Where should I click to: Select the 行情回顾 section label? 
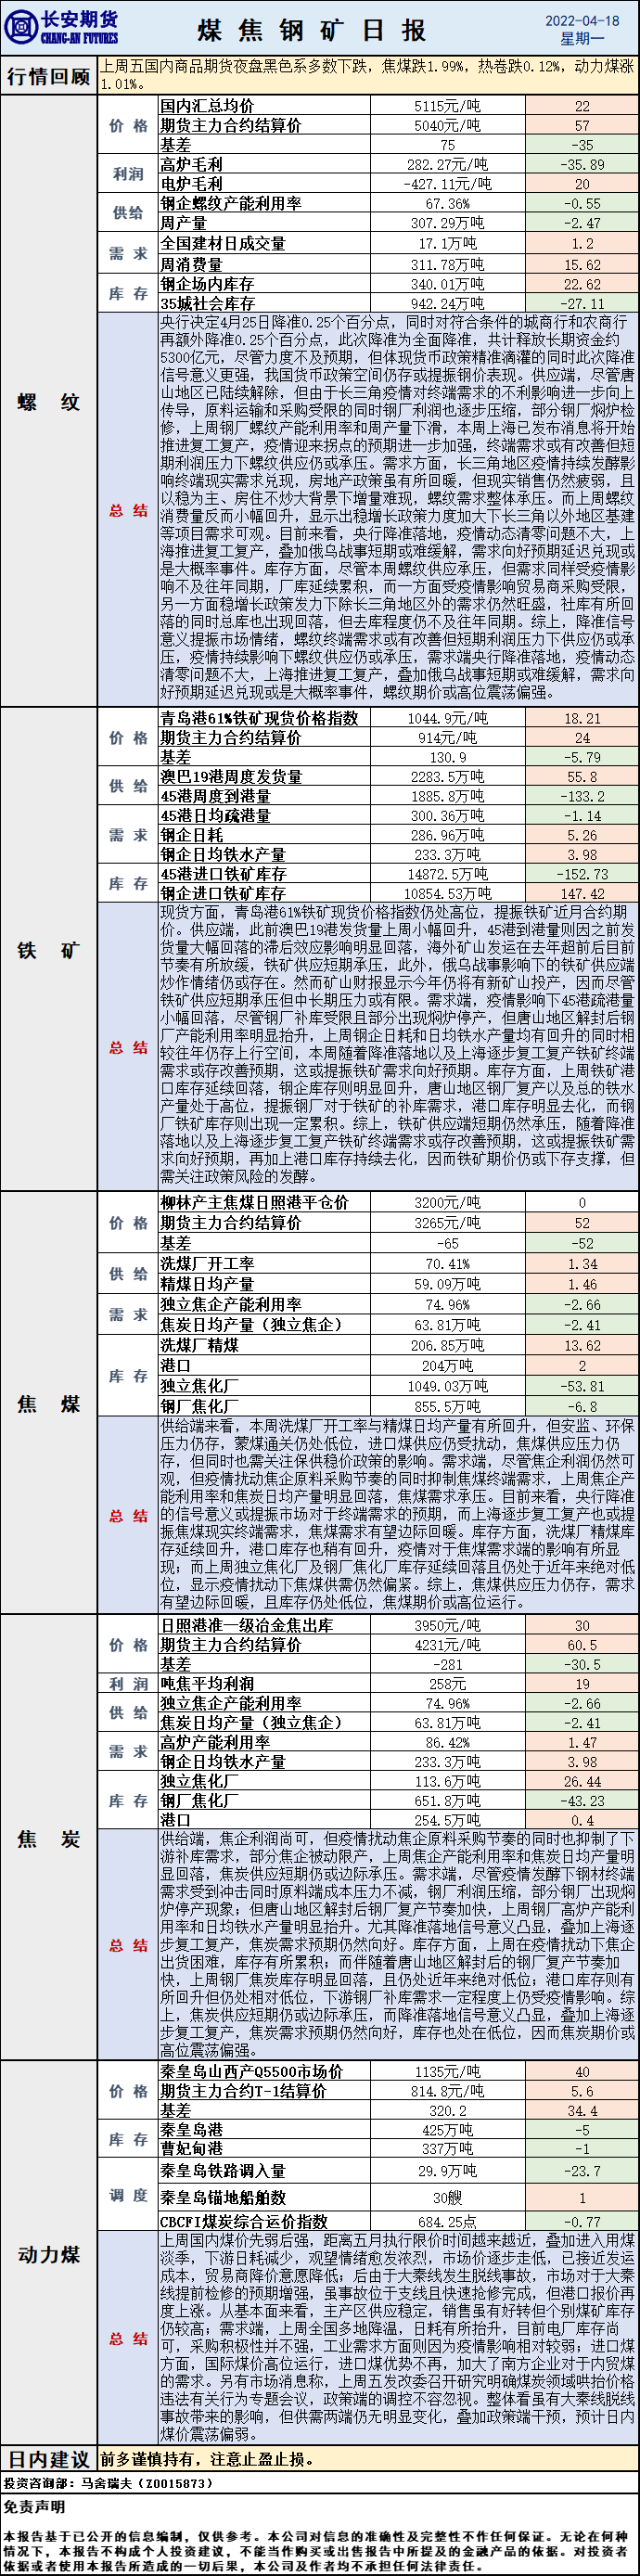[x=49, y=76]
